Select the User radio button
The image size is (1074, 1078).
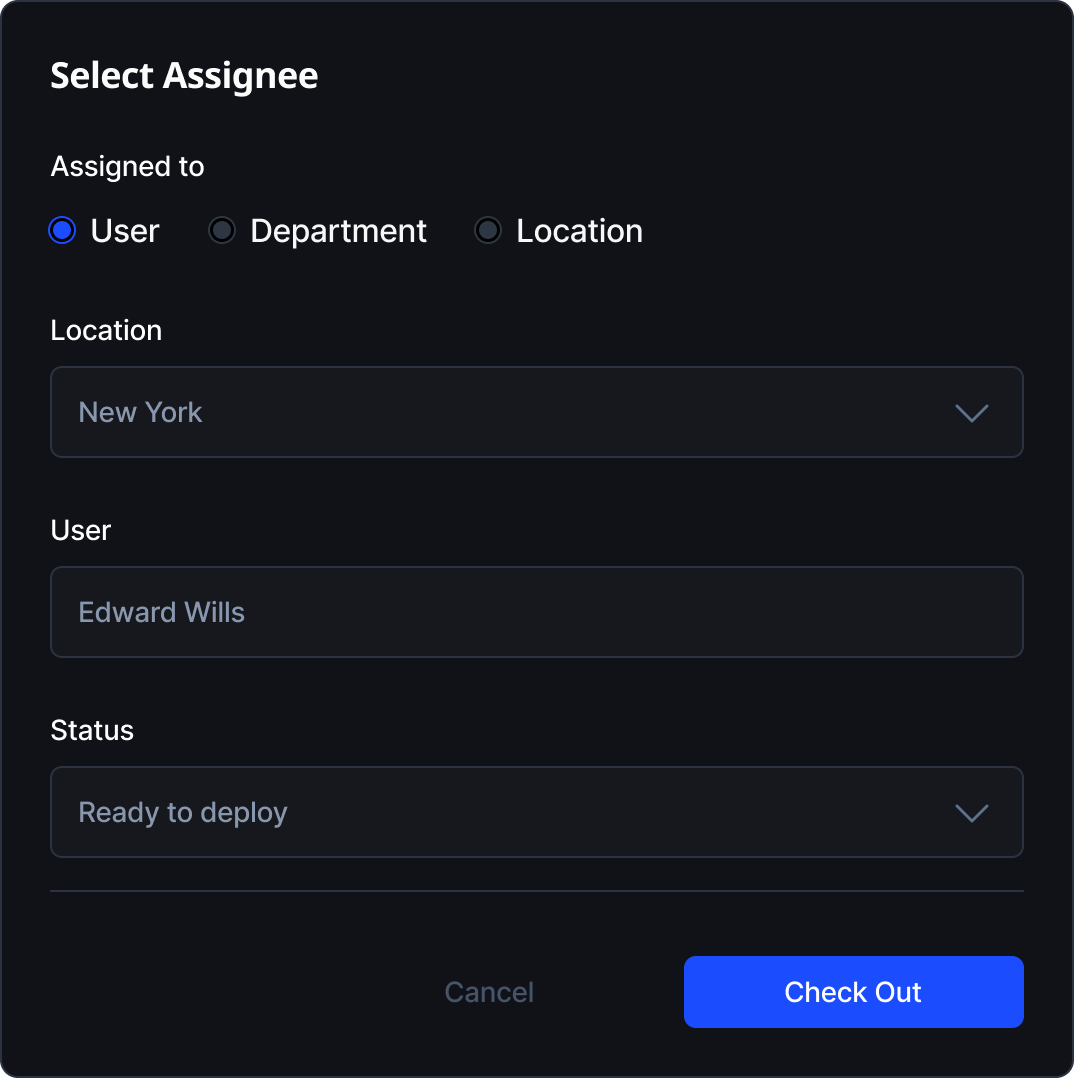point(61,230)
